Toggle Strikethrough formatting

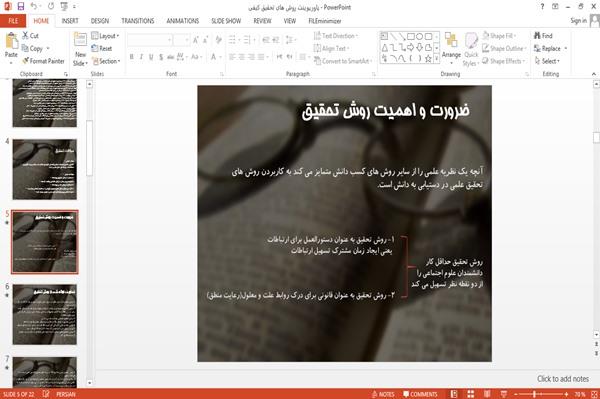coord(171,57)
